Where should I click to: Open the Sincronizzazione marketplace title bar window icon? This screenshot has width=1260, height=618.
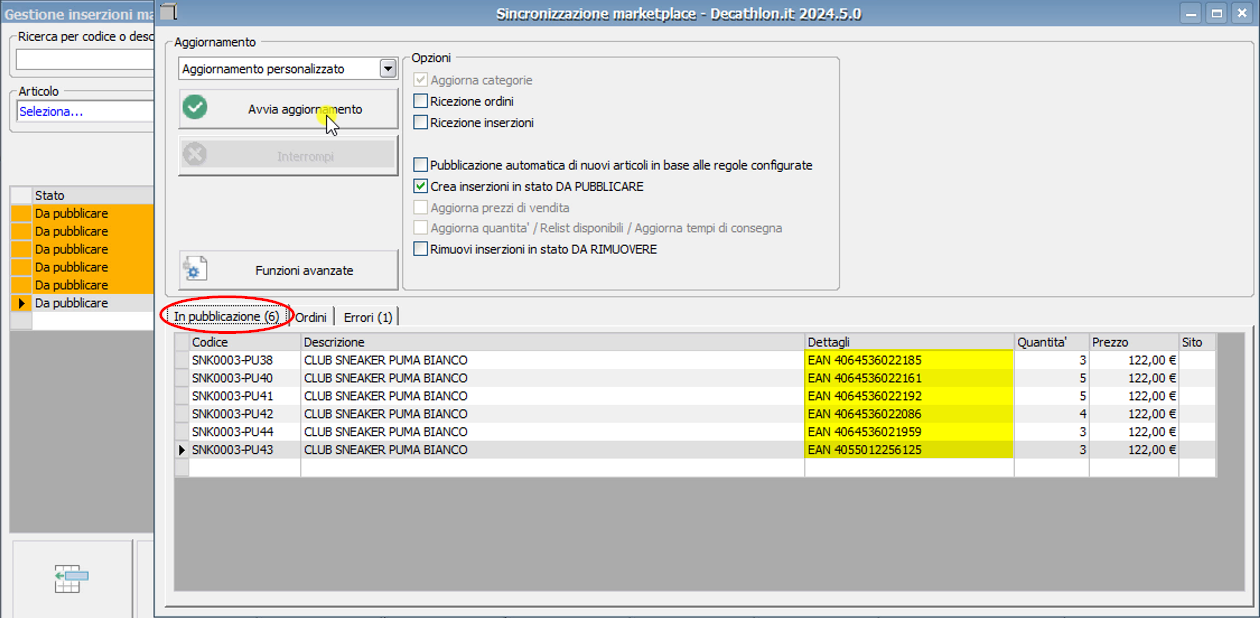pyautogui.click(x=168, y=12)
